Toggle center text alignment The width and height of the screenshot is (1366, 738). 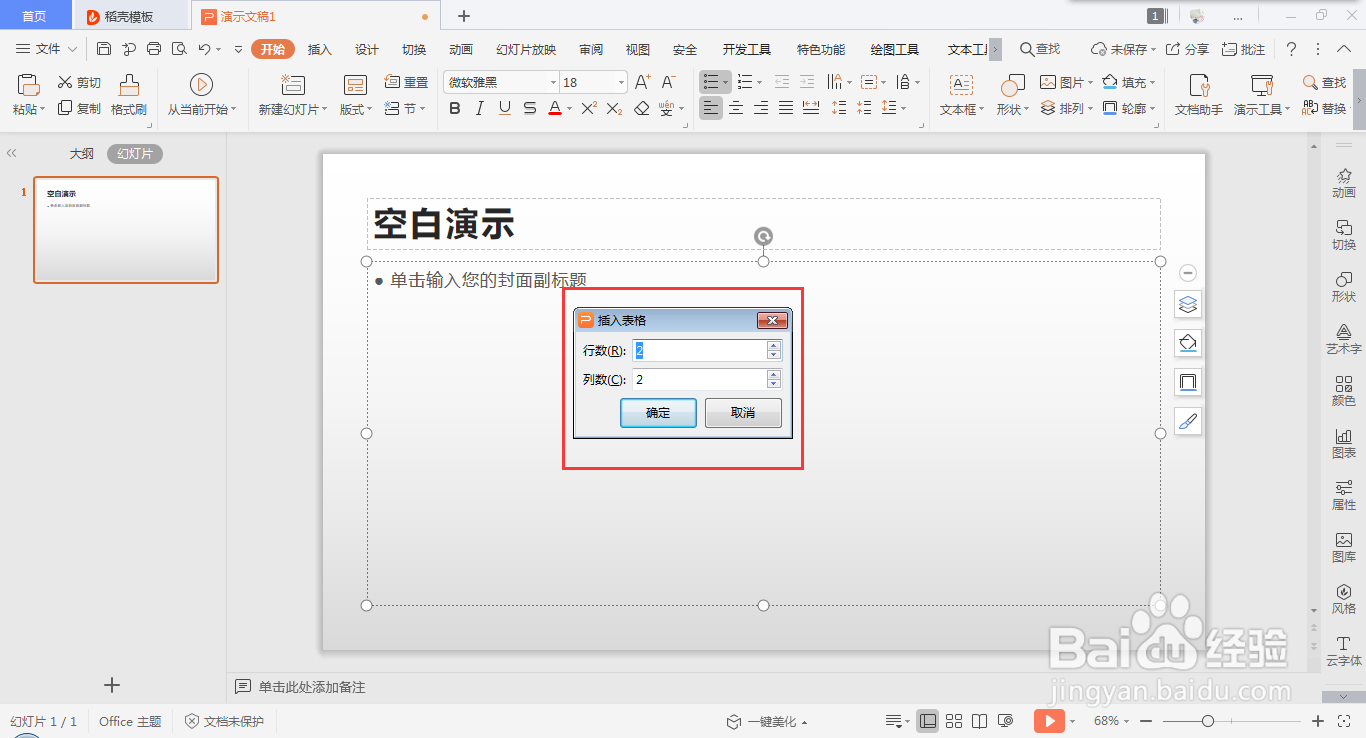pyautogui.click(x=736, y=107)
